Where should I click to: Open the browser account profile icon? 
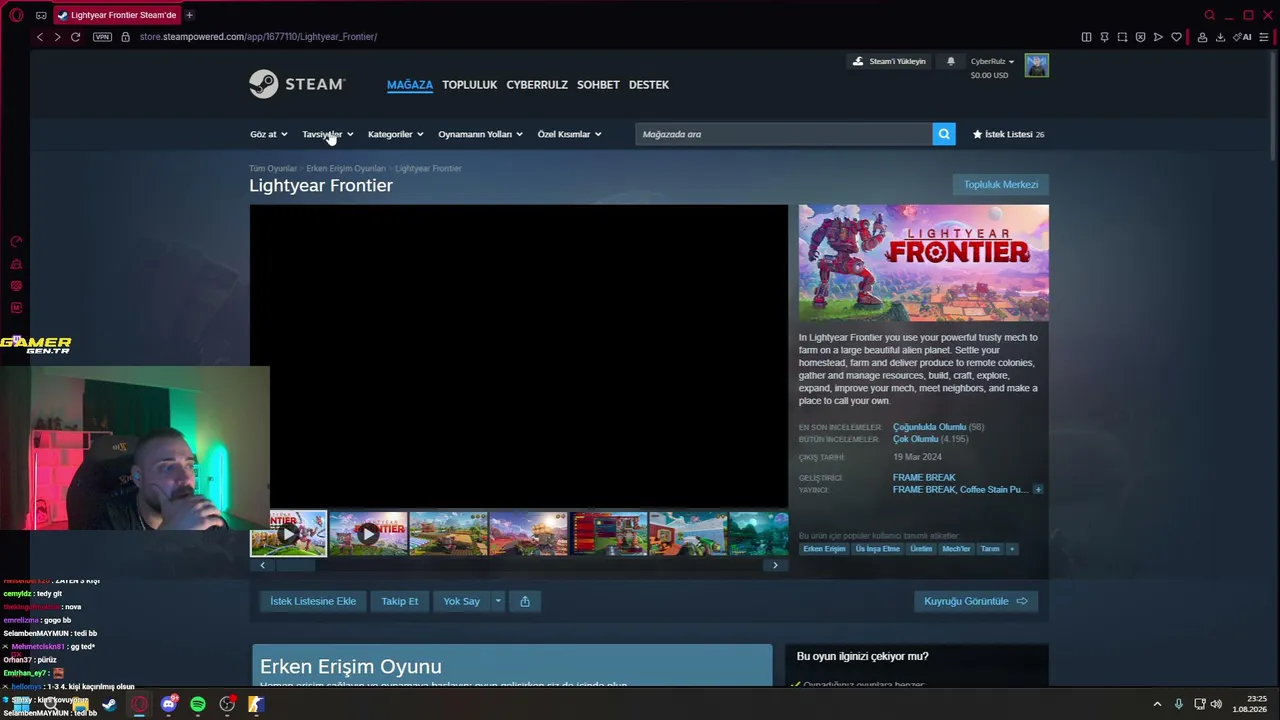pyautogui.click(x=1202, y=37)
